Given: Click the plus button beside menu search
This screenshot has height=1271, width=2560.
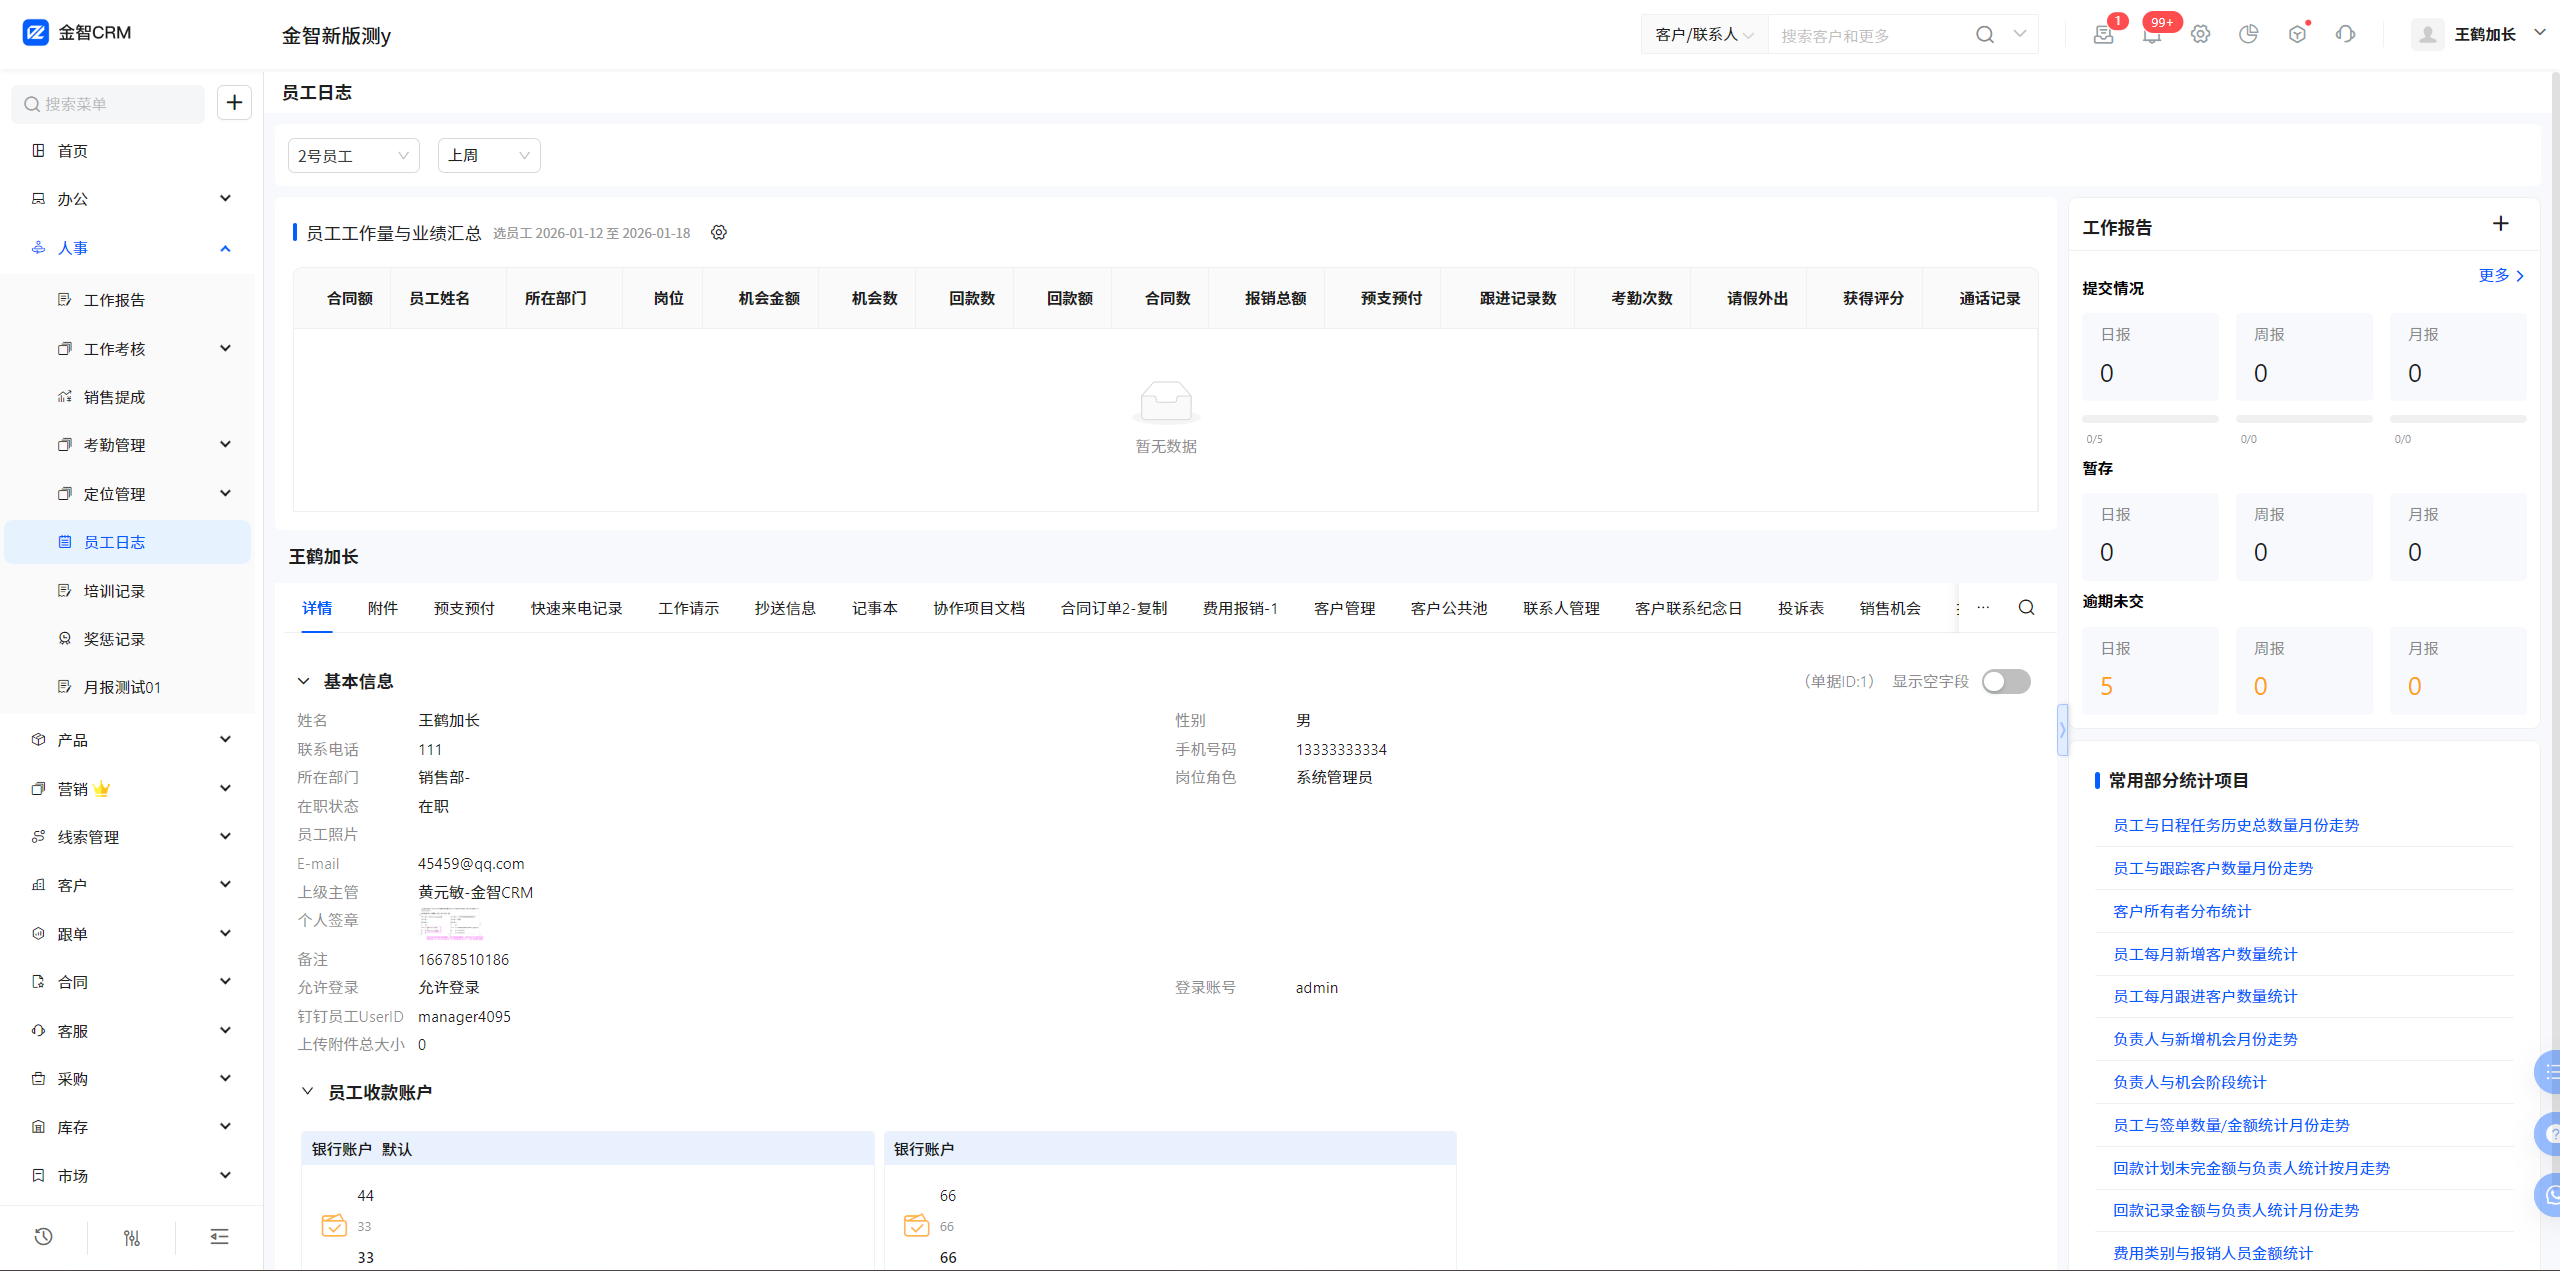Looking at the screenshot, I should 234,103.
